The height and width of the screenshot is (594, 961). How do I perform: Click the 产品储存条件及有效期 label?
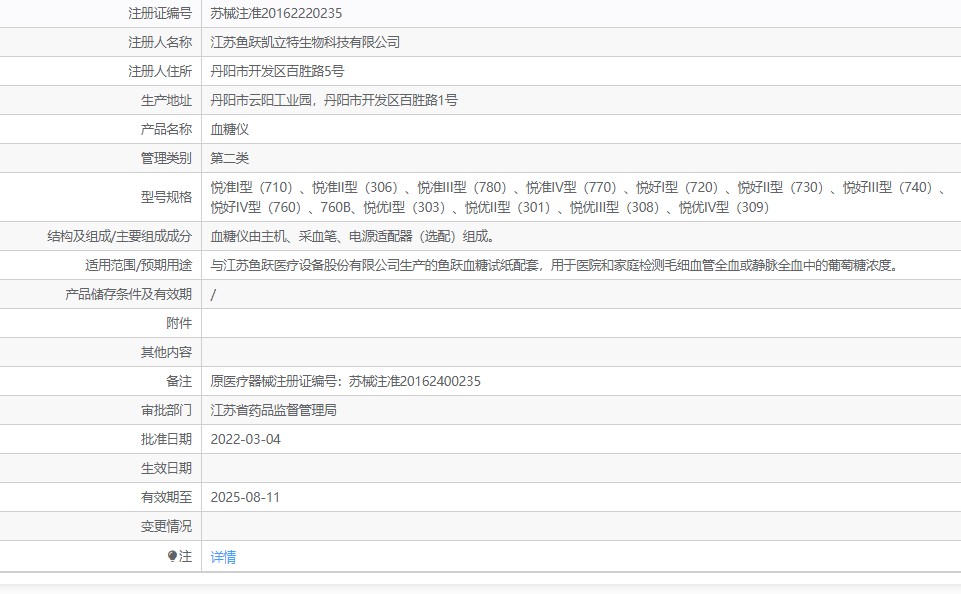tap(129, 294)
